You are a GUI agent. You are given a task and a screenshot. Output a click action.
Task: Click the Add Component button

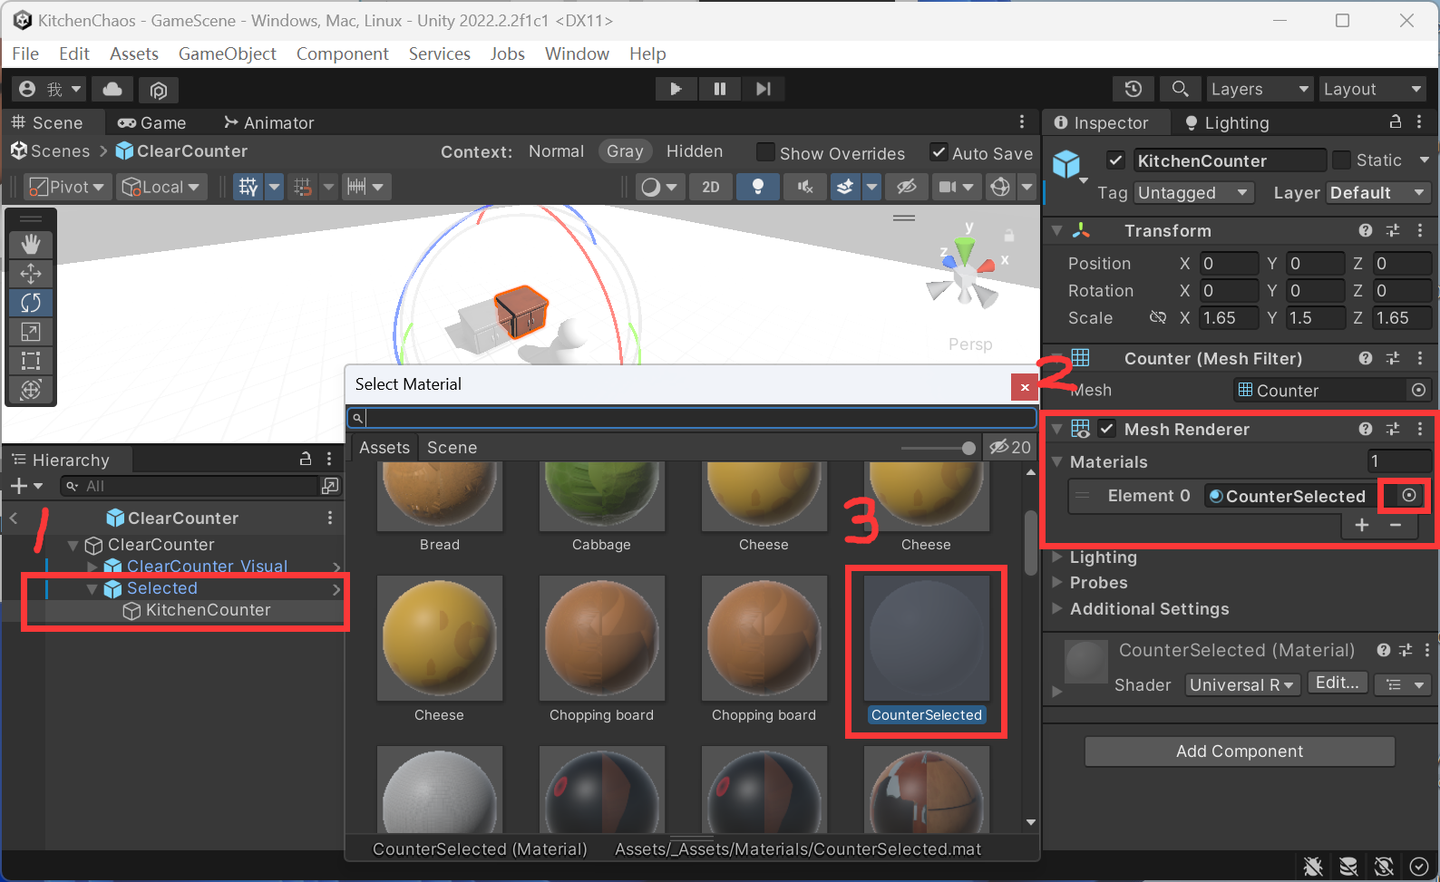1239,751
